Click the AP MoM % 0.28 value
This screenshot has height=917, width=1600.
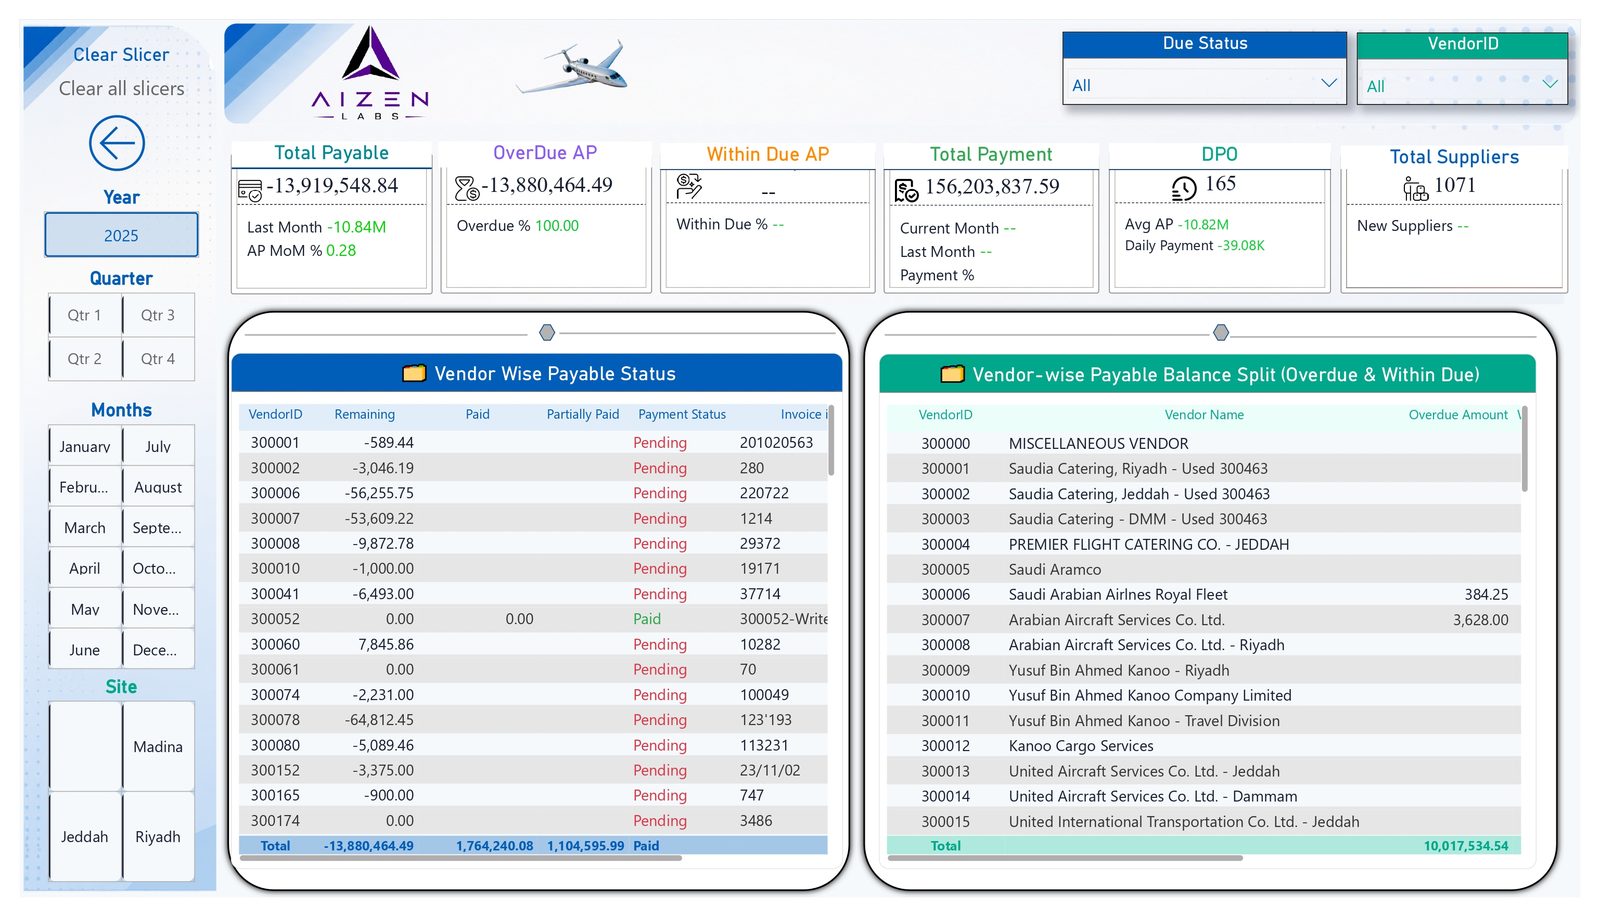pyautogui.click(x=341, y=250)
